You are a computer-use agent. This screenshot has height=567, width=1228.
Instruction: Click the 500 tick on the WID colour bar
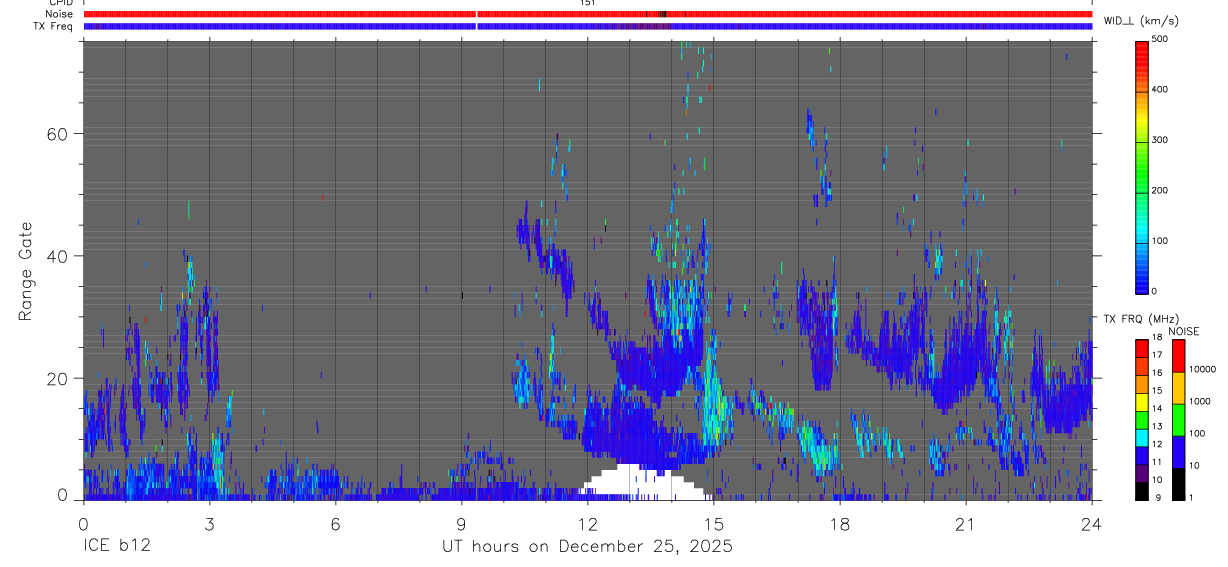(1160, 39)
